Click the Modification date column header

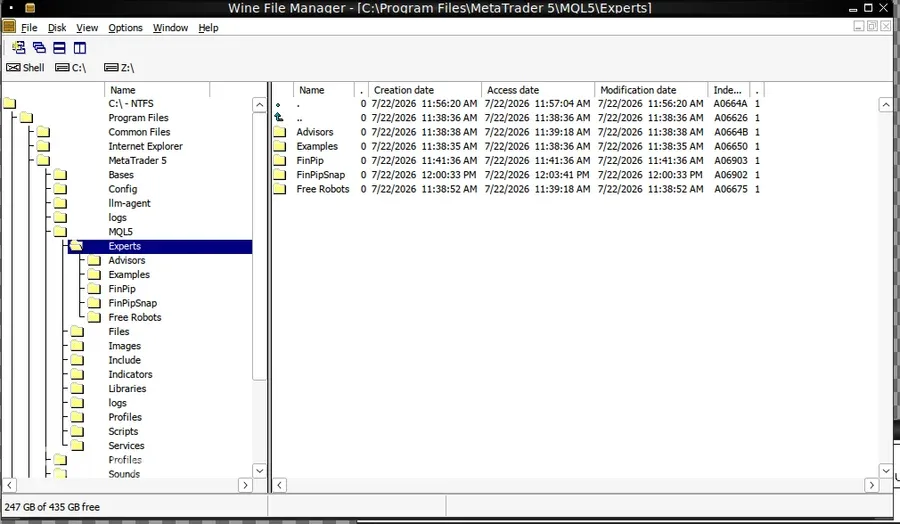point(651,90)
